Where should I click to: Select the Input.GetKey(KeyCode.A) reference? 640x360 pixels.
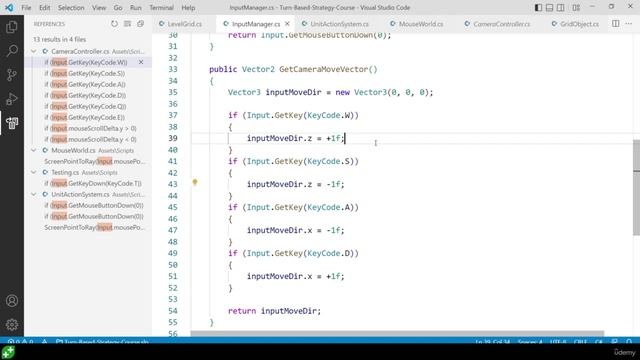(84, 84)
